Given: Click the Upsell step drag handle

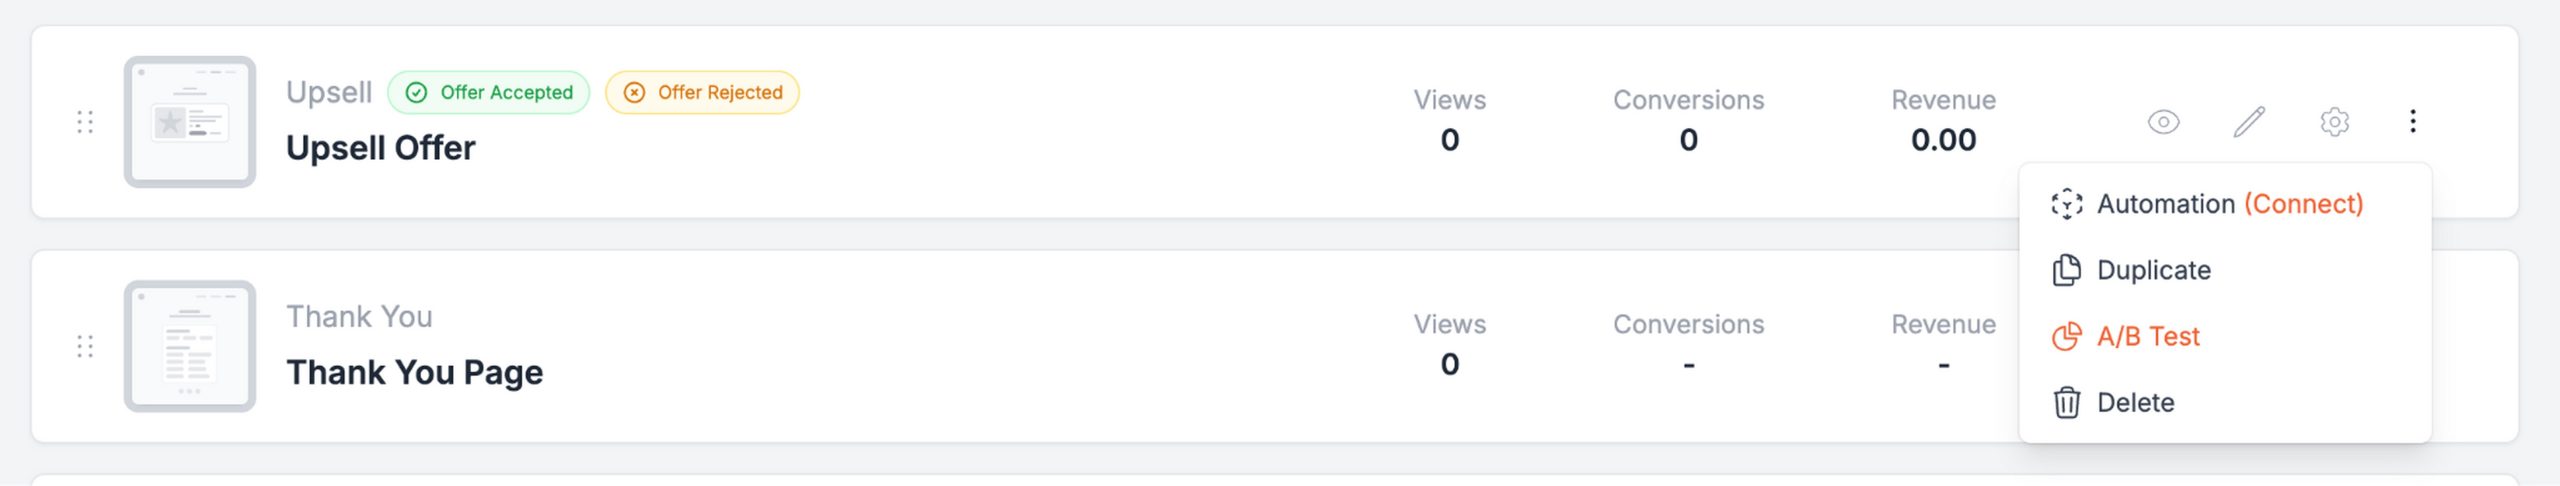Looking at the screenshot, I should pos(85,122).
